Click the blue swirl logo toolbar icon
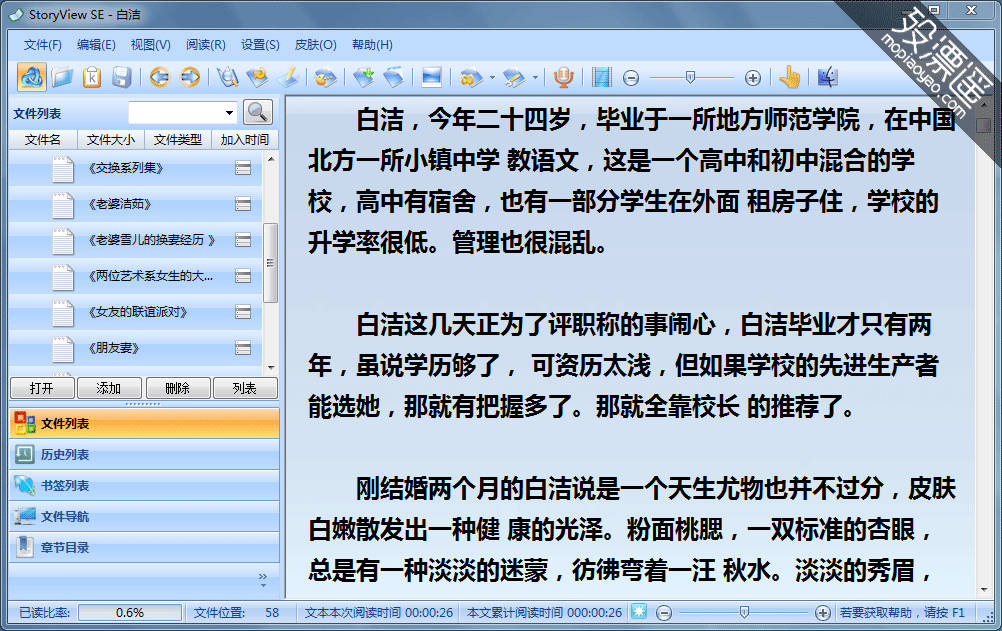1002x631 pixels. pos(31,77)
